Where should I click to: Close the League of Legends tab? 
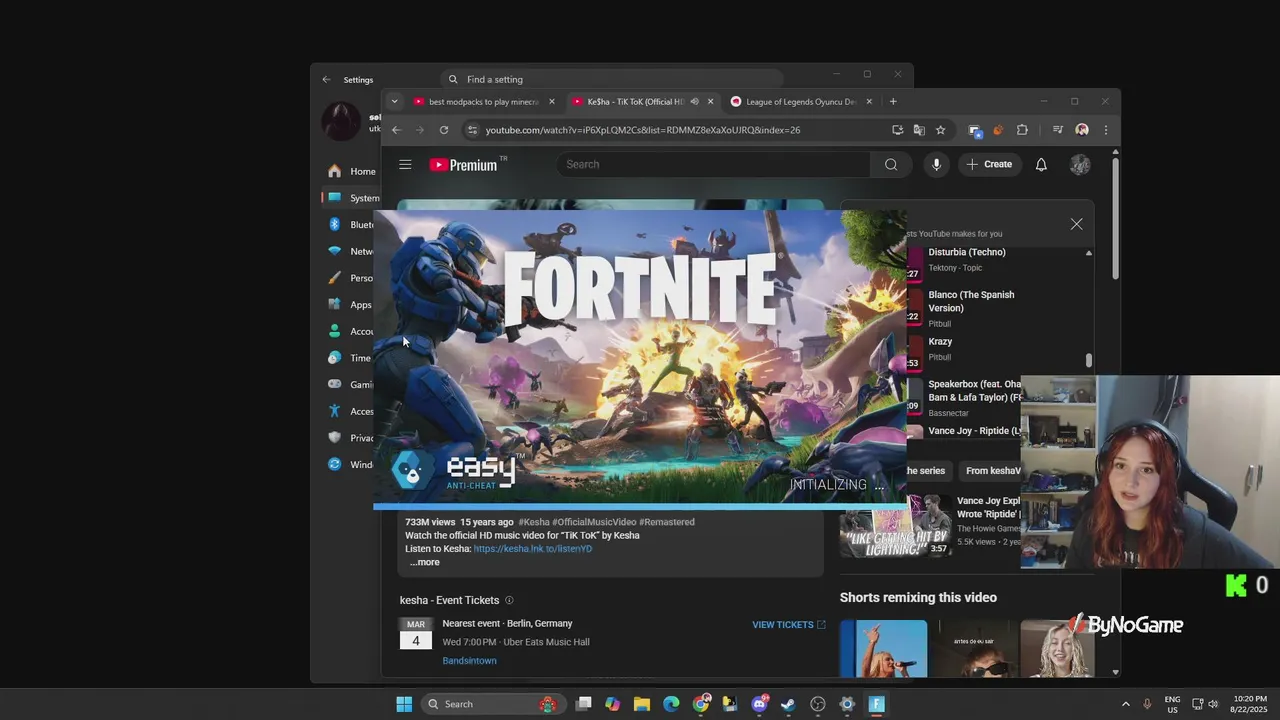[x=869, y=101]
